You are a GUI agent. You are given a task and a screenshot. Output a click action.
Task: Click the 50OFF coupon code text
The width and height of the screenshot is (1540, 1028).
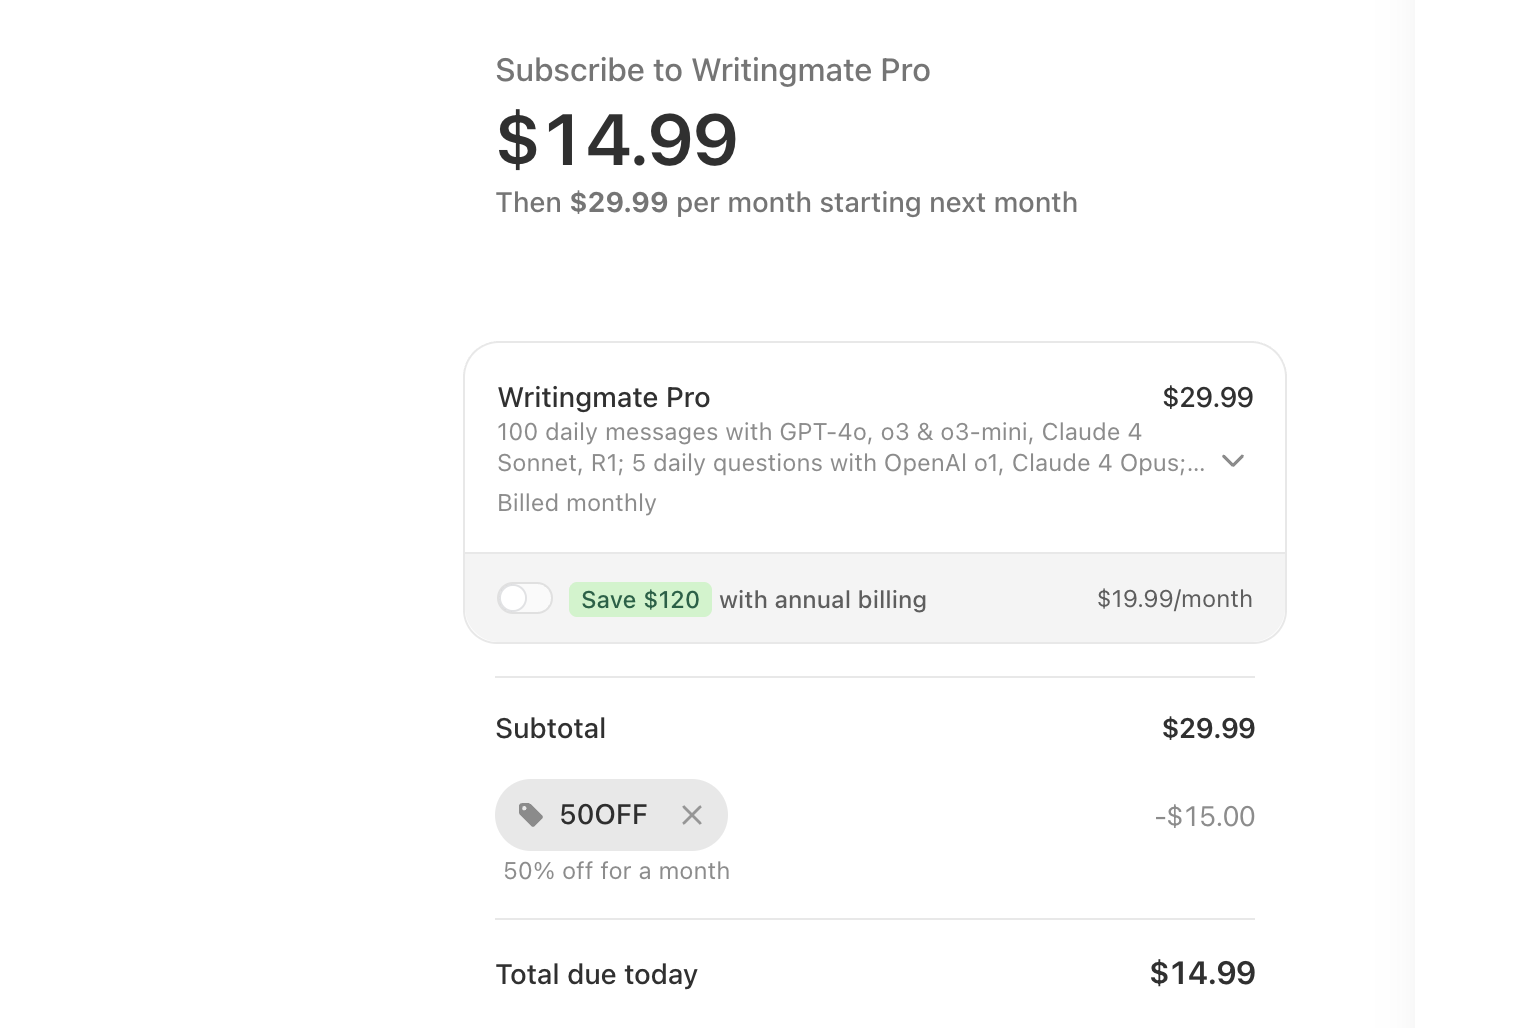pos(604,815)
